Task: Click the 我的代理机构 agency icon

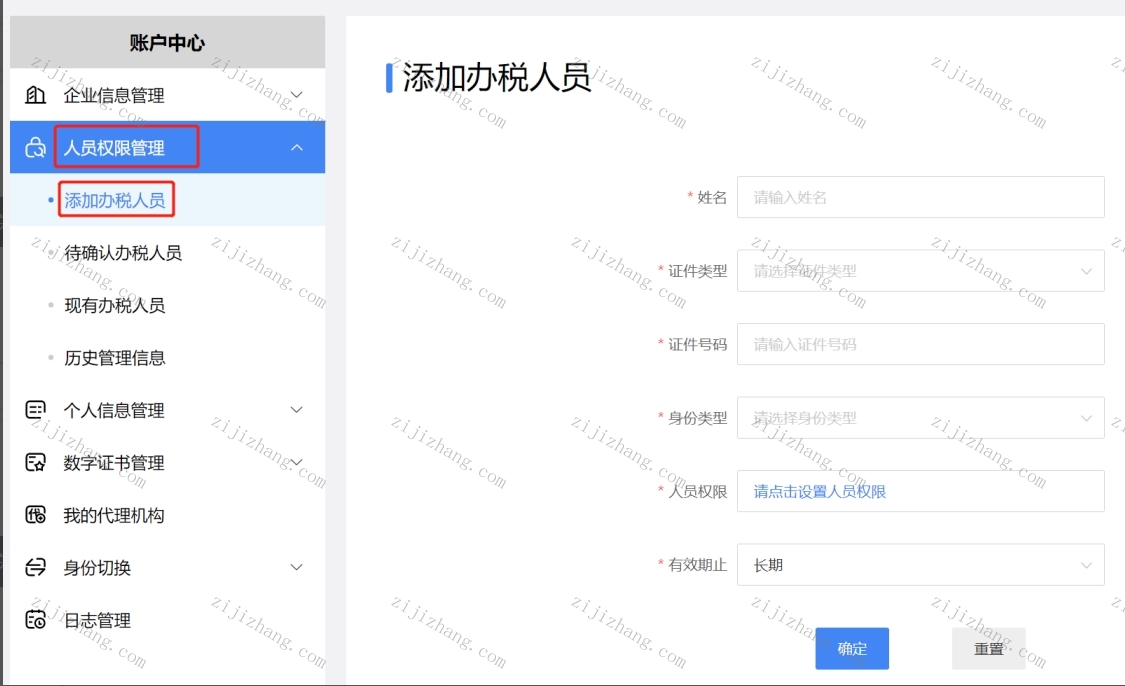Action: 35,514
